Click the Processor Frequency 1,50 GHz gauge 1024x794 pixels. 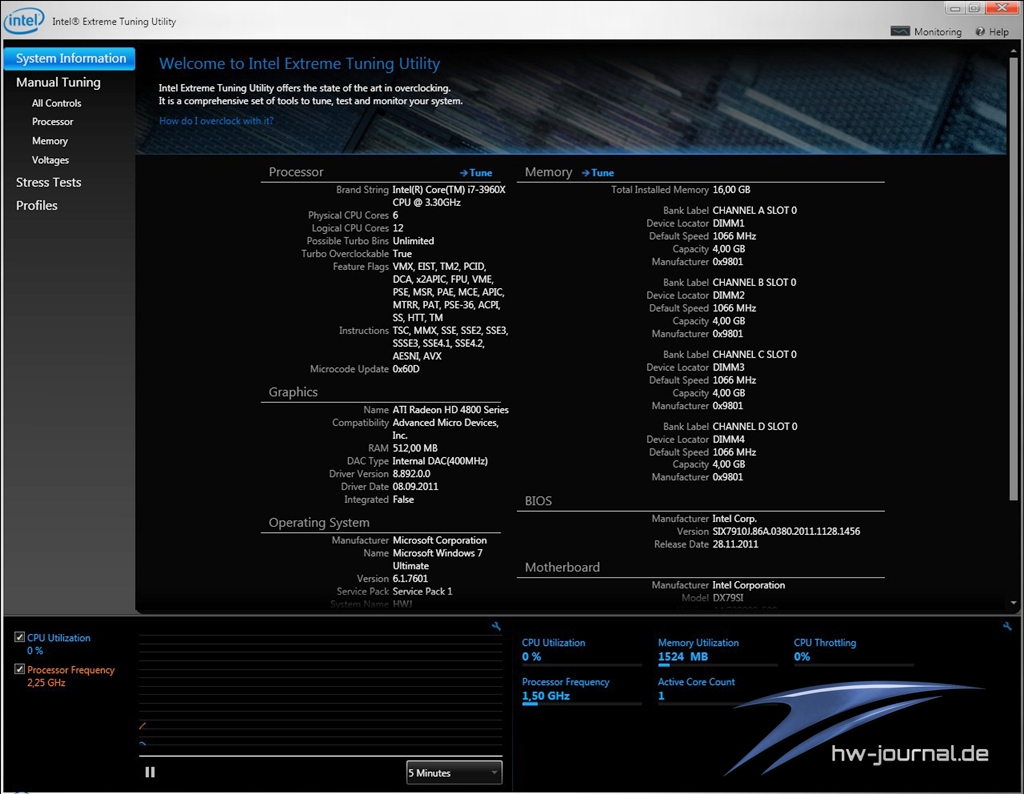[x=581, y=692]
